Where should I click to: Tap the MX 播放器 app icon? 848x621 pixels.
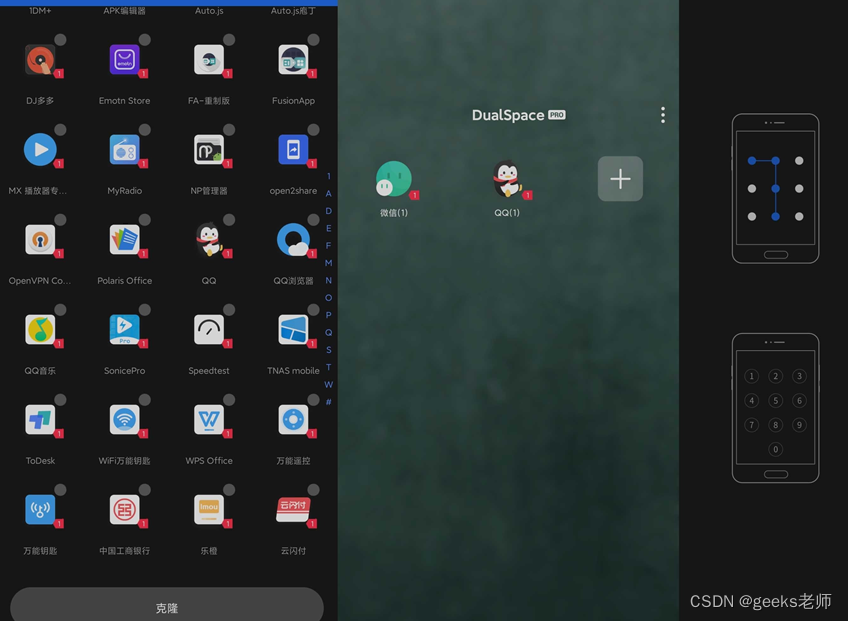pos(40,149)
